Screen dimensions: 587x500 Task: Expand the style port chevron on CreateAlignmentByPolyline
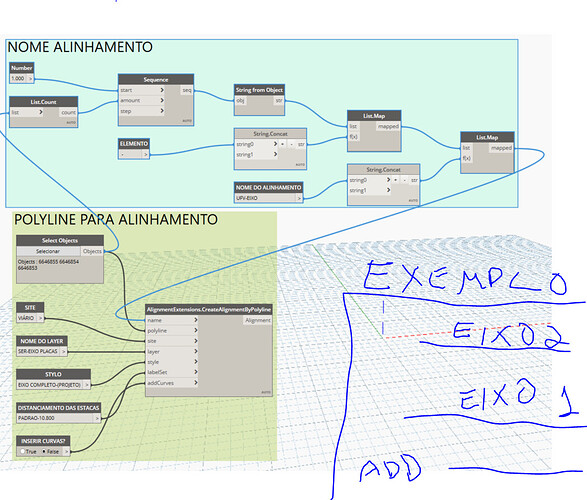[195, 362]
